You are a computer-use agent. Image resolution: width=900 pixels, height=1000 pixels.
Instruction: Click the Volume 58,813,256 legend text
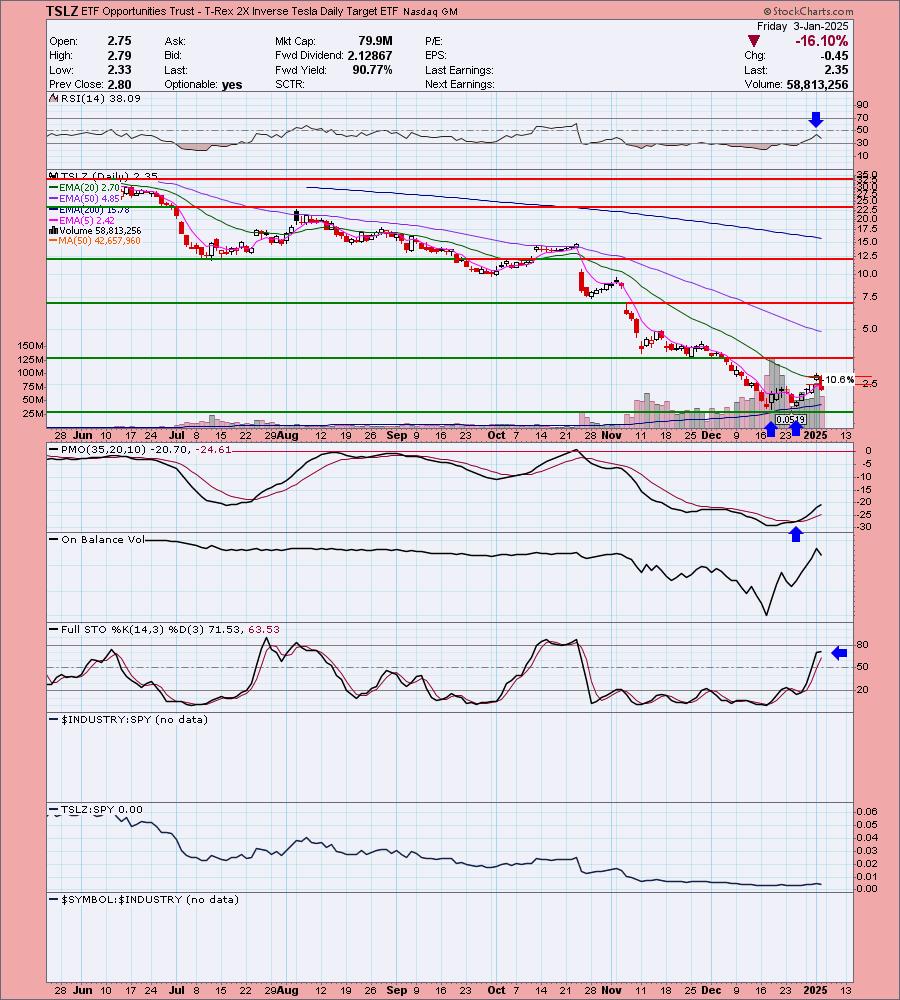pyautogui.click(x=100, y=230)
